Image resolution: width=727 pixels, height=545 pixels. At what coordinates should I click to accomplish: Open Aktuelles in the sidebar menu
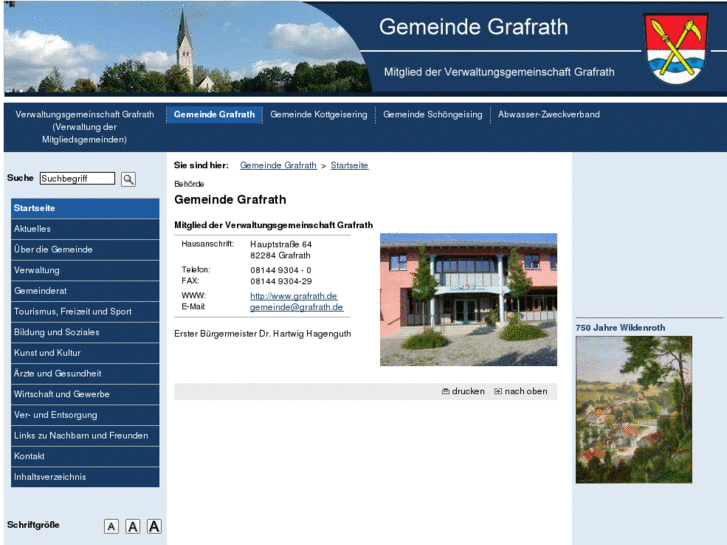(x=85, y=229)
